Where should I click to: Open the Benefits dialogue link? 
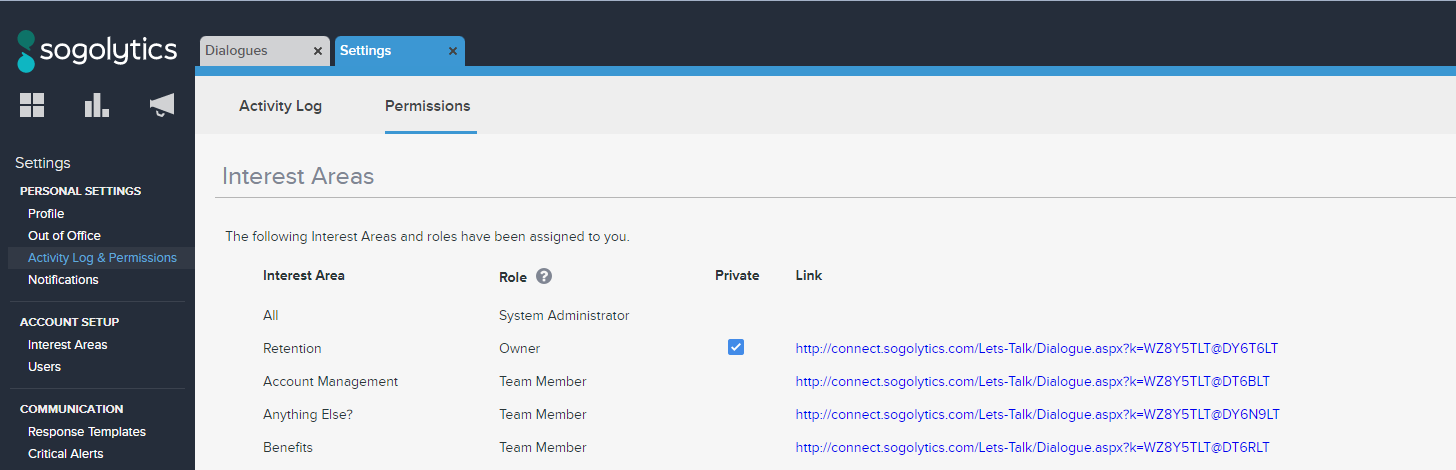pos(1032,448)
